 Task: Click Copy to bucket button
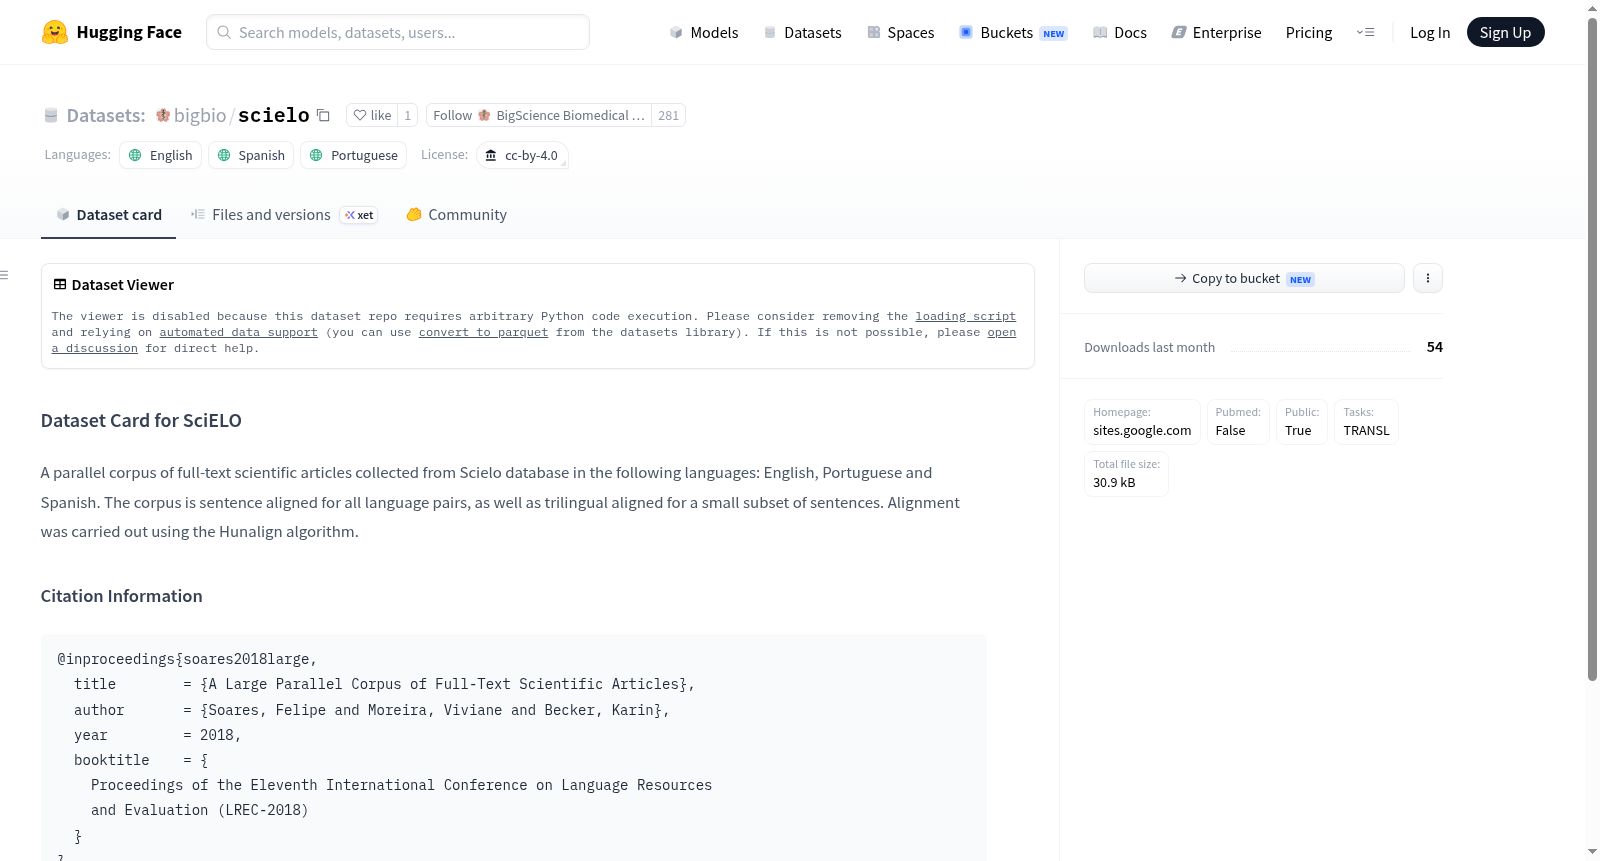pos(1244,278)
